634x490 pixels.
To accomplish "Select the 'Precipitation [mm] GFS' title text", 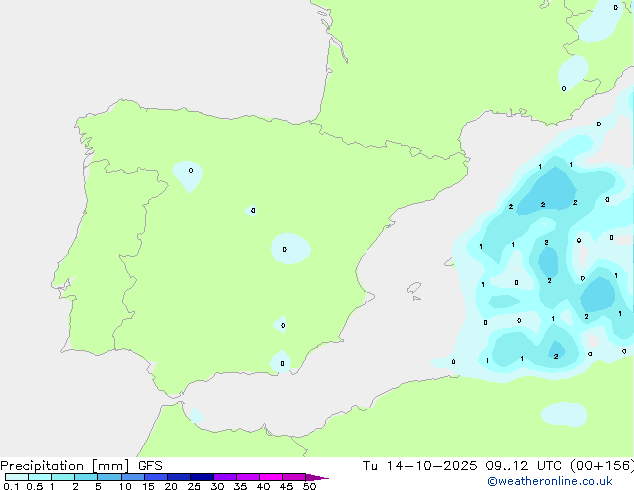I will (81, 466).
